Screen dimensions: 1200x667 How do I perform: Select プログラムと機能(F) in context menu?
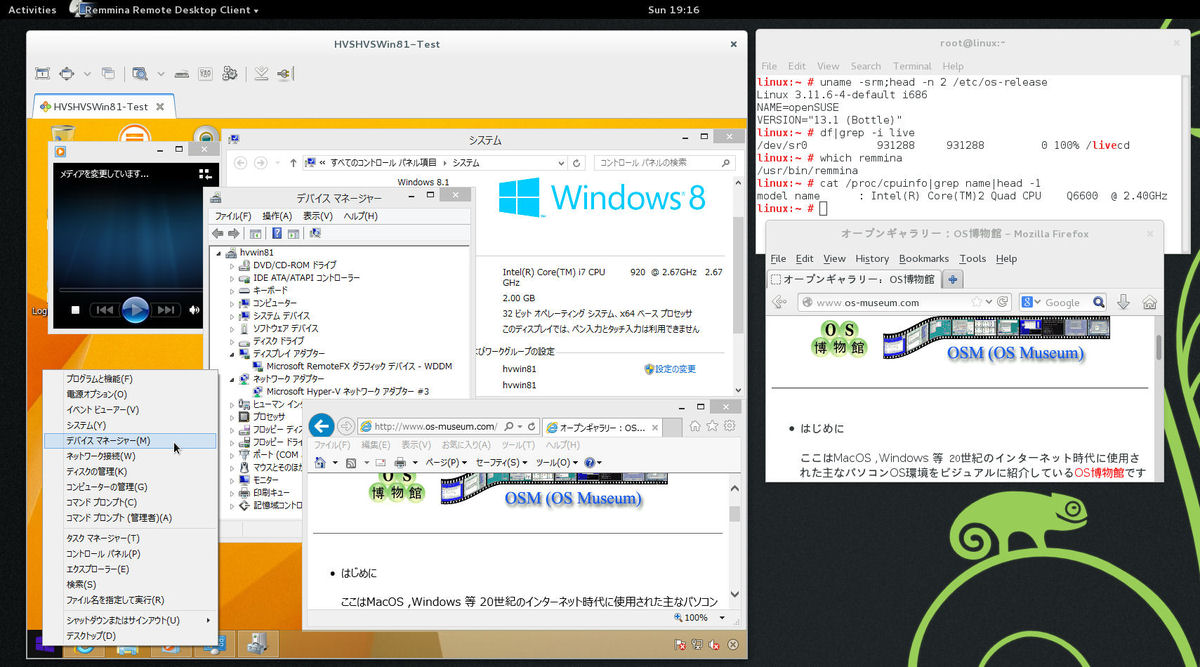tap(99, 379)
